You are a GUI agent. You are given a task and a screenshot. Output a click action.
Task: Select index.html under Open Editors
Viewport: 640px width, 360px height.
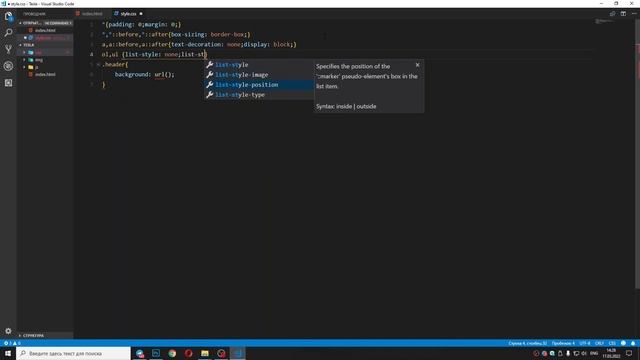coord(45,30)
